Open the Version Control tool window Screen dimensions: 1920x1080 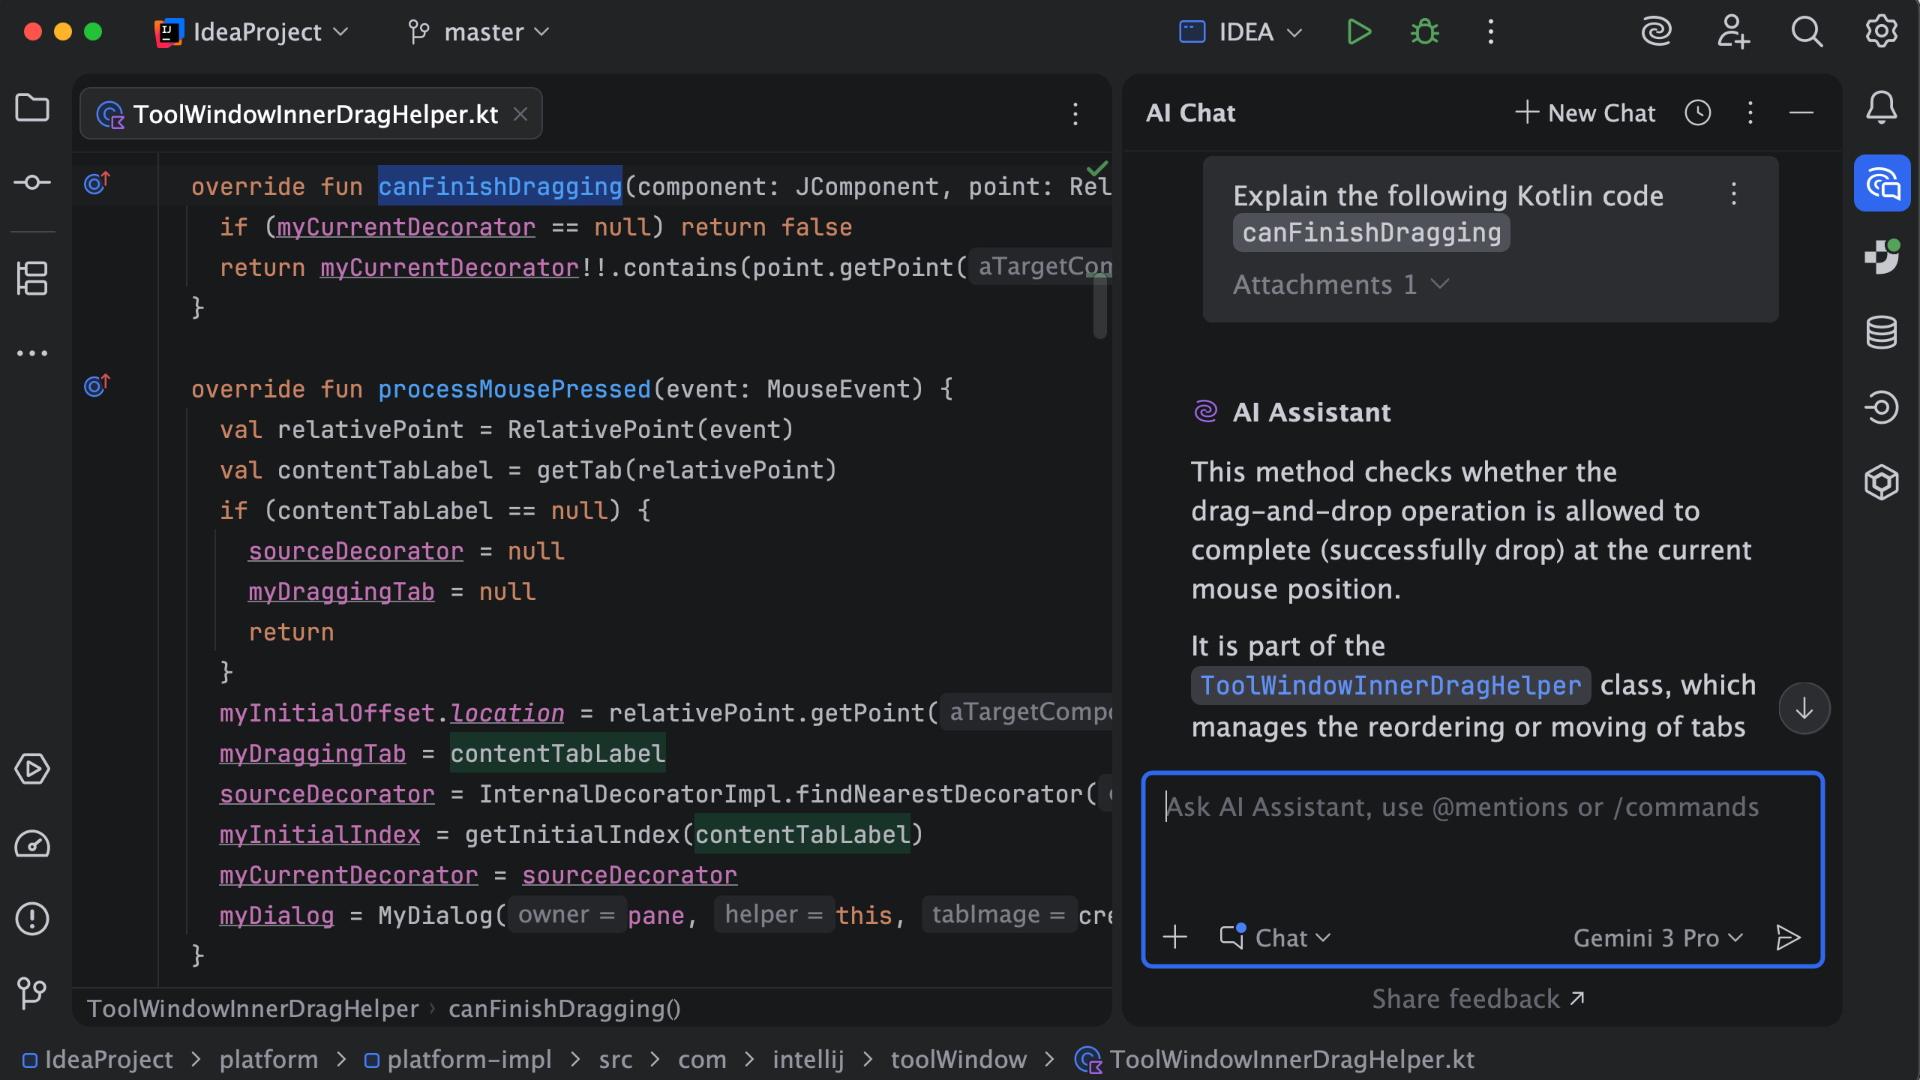click(x=32, y=993)
